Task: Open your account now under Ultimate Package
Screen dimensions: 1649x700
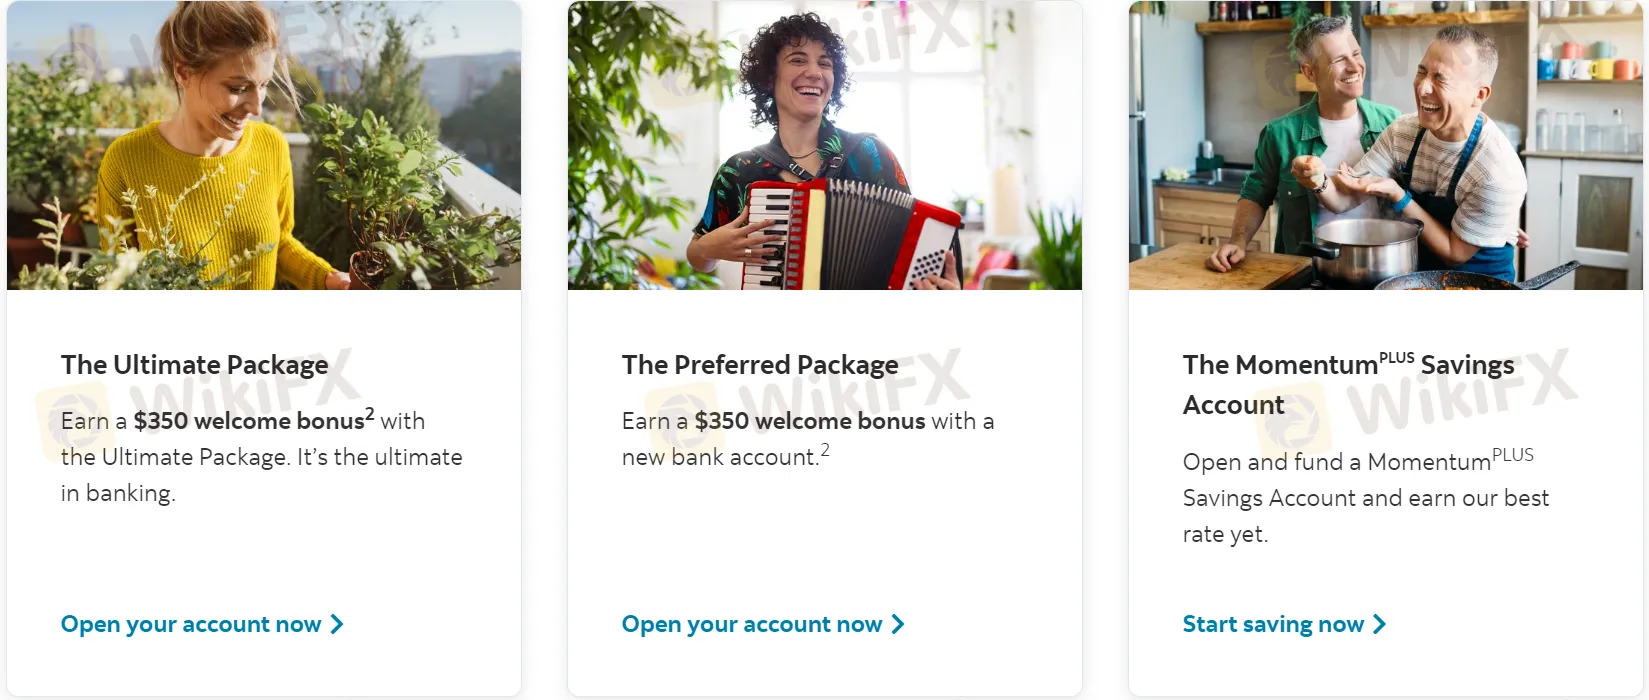Action: (191, 624)
